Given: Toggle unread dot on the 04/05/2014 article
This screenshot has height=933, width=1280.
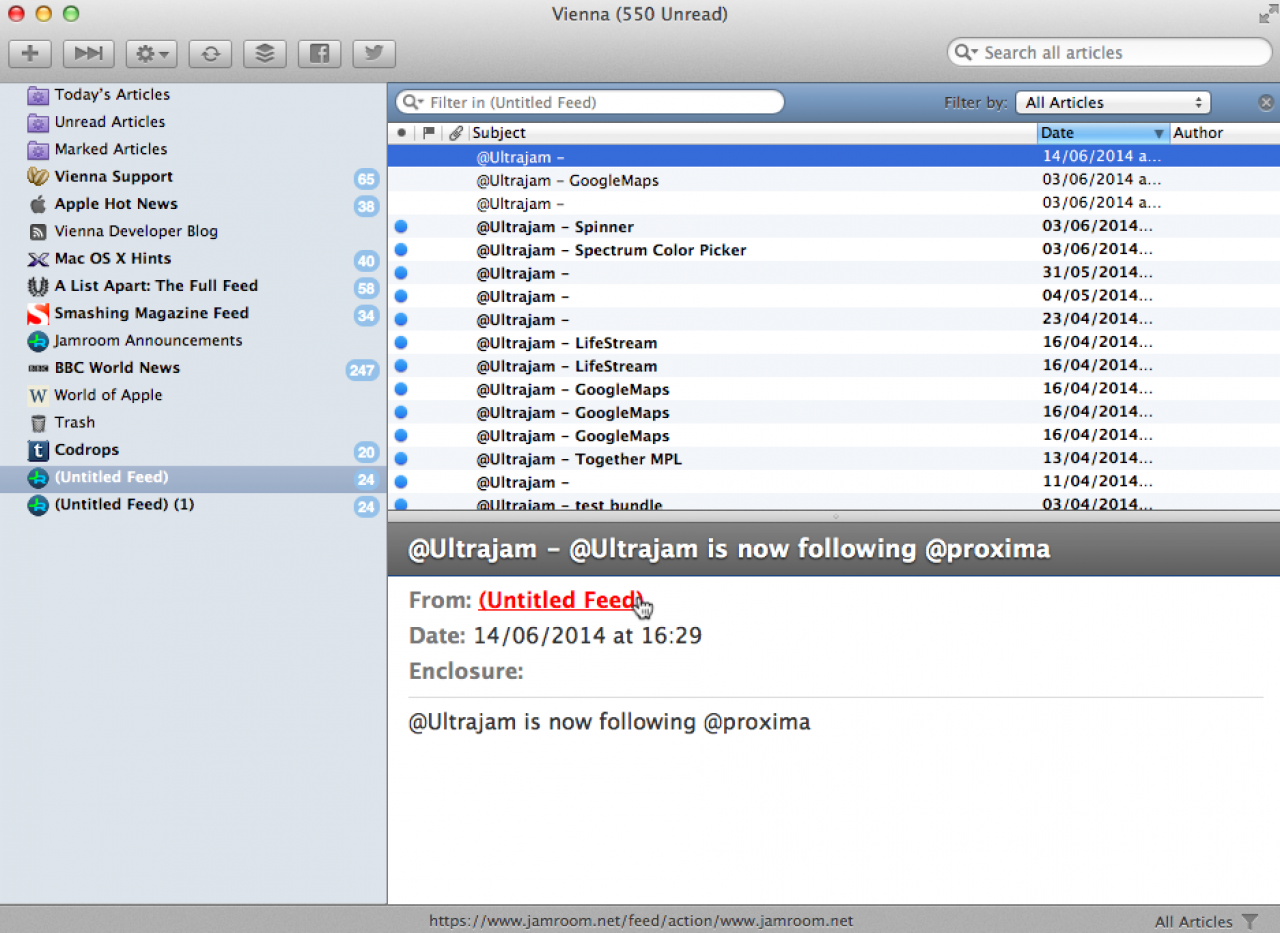Looking at the screenshot, I should click(x=401, y=297).
